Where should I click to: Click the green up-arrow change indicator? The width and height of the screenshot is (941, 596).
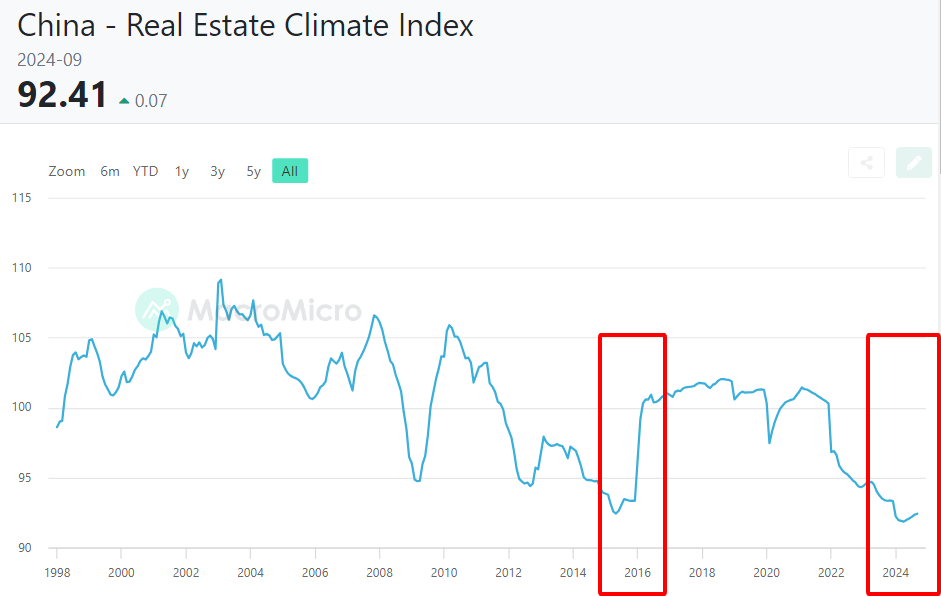tap(124, 100)
